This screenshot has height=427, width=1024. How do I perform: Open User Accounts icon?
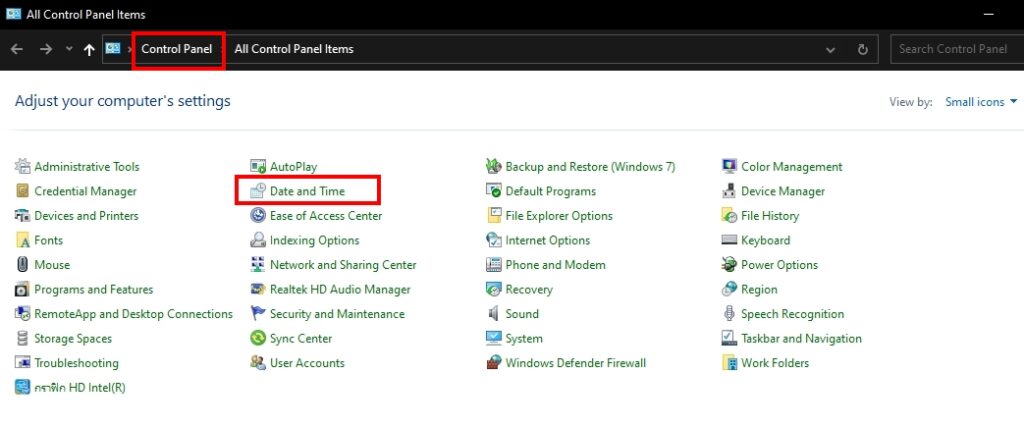point(259,362)
